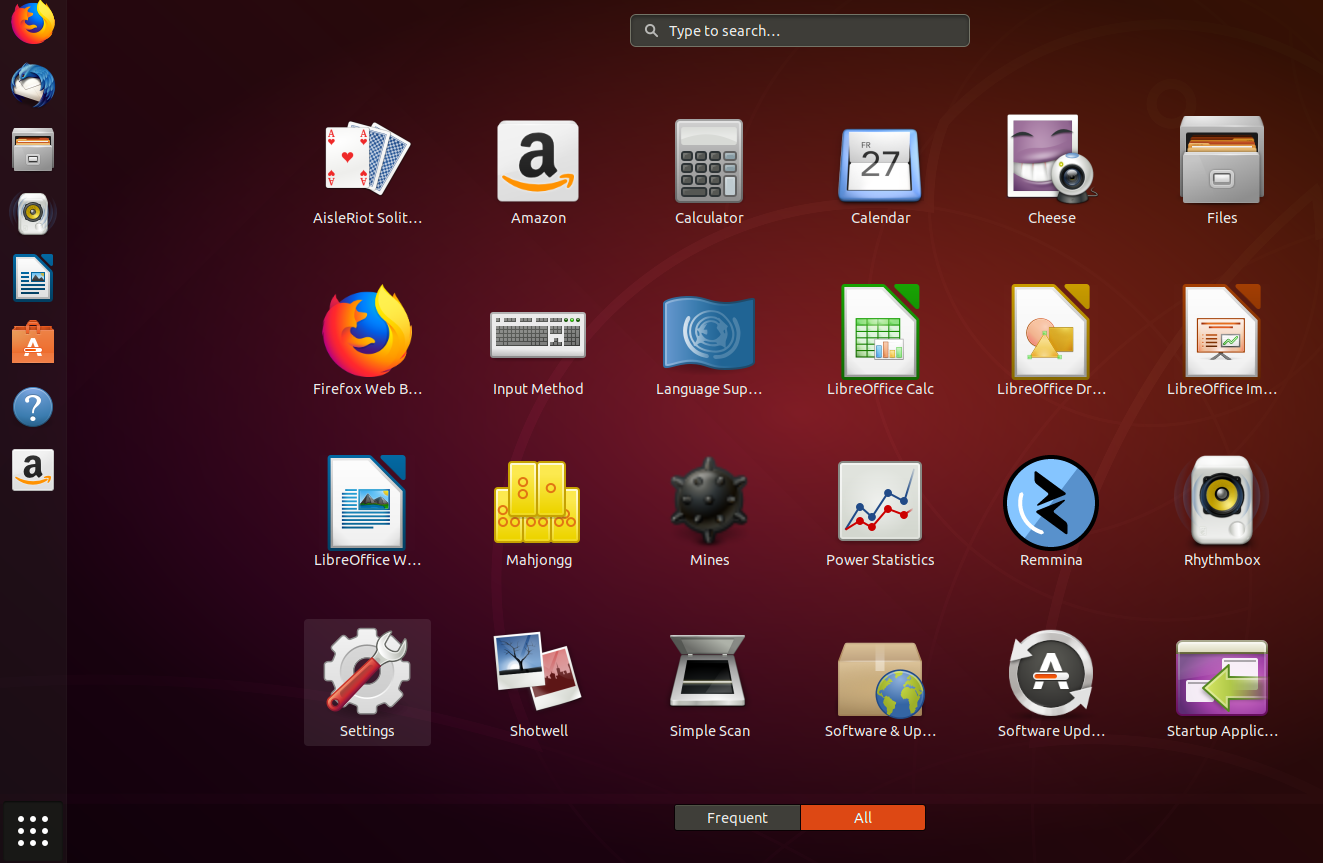Screen dimensions: 1323x863
Task: Start the Mines game
Action: [x=709, y=512]
